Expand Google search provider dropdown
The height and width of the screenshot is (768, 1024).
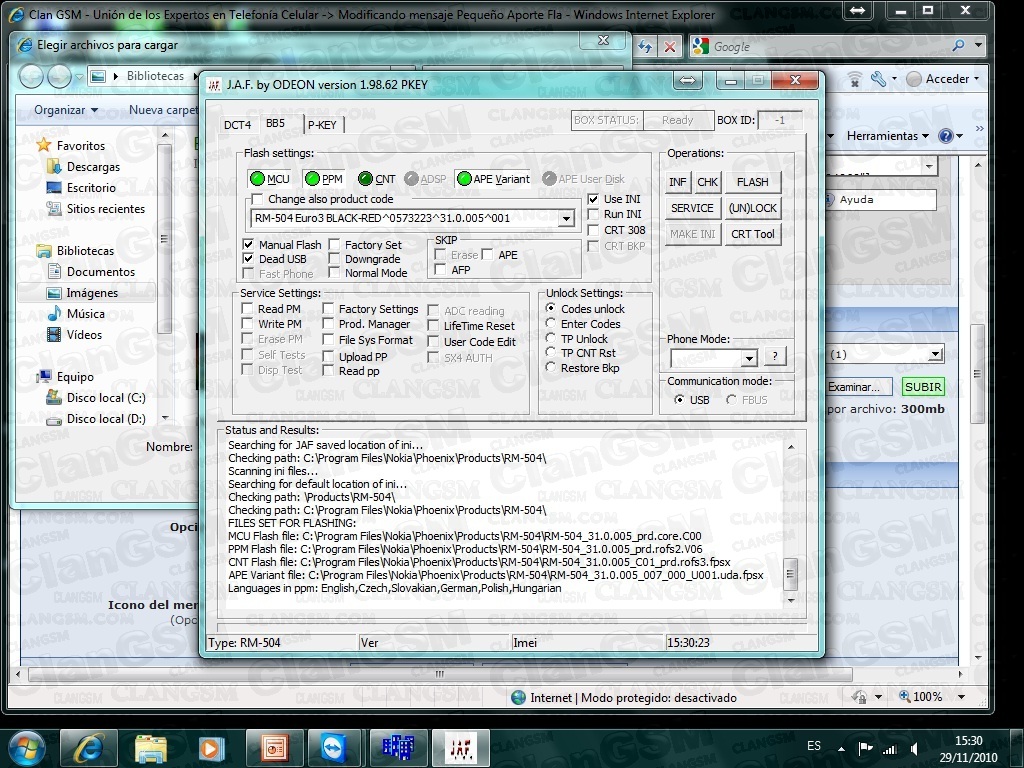click(x=978, y=46)
